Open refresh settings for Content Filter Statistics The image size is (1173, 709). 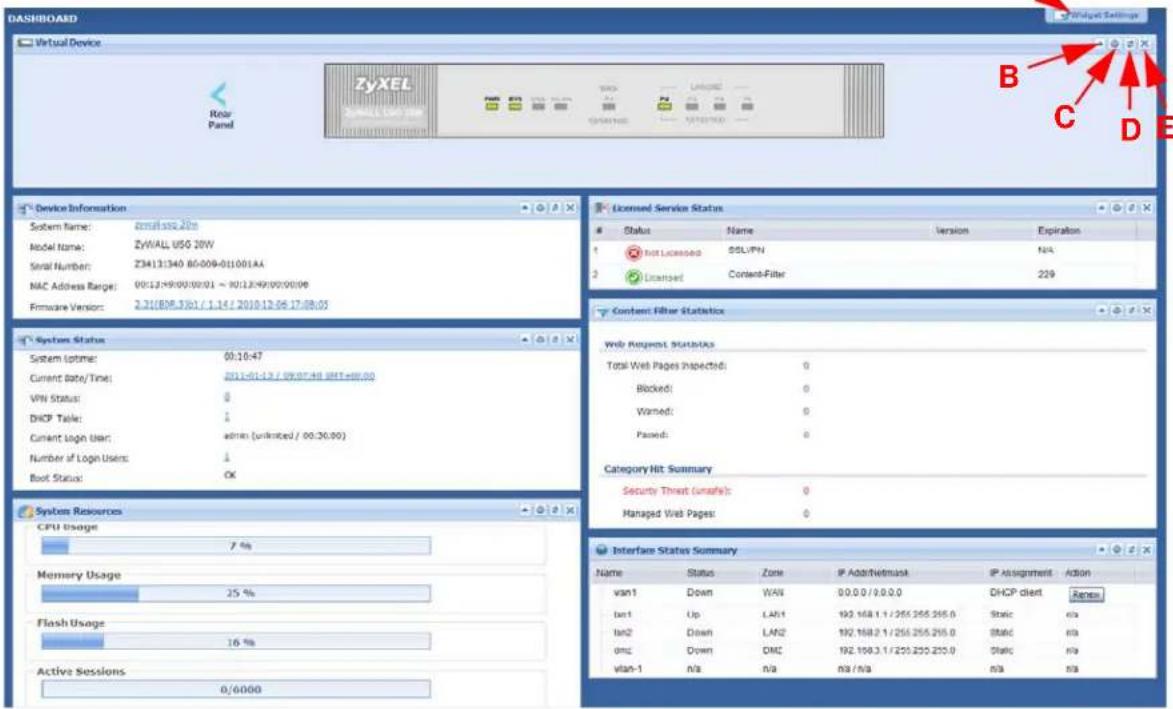pyautogui.click(x=1116, y=310)
